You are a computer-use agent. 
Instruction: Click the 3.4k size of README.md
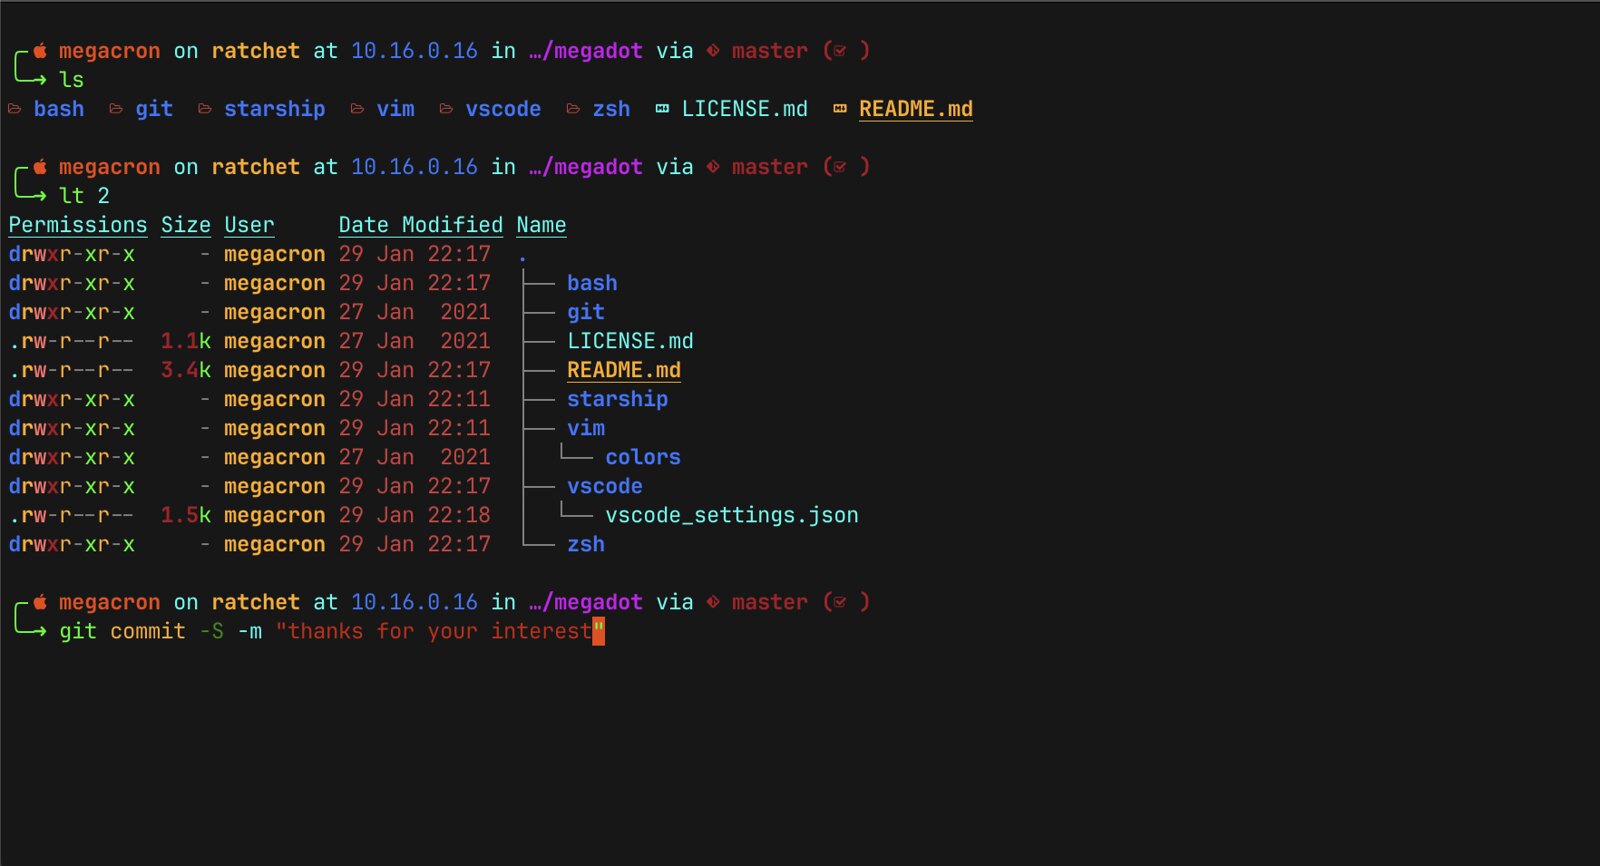pos(186,370)
